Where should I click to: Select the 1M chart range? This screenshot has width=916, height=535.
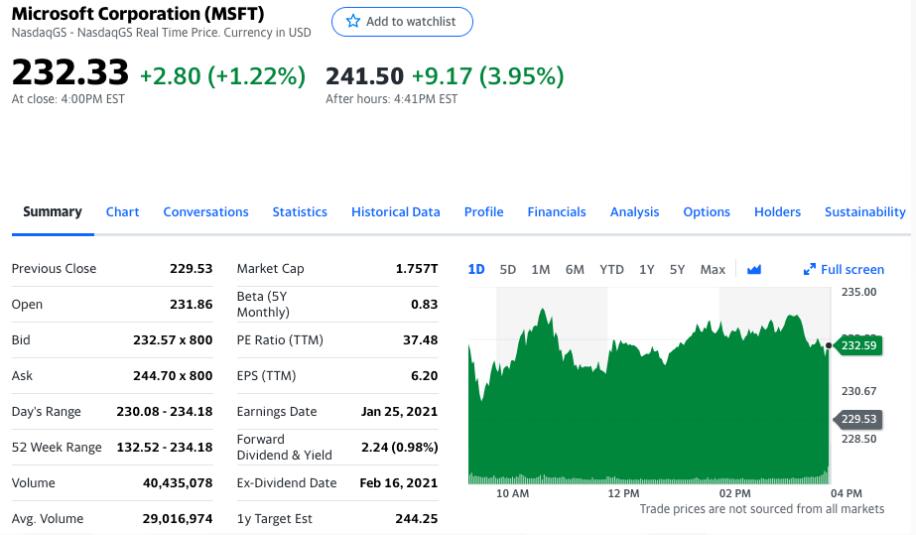coord(540,269)
